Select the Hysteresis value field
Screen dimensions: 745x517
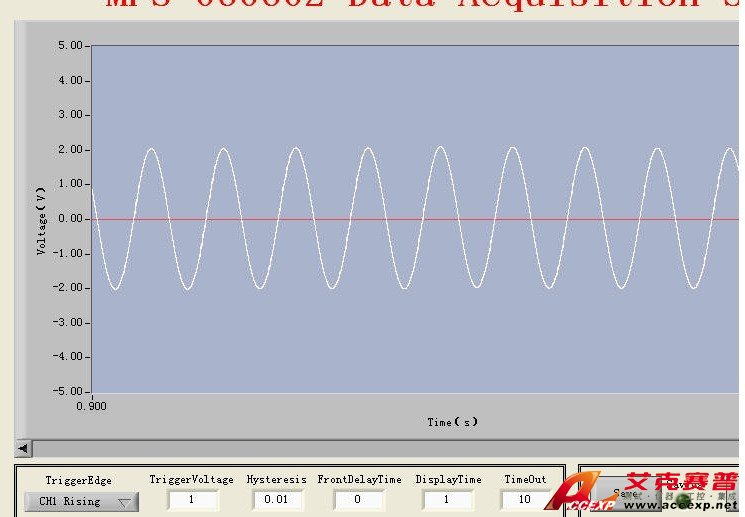tap(276, 499)
